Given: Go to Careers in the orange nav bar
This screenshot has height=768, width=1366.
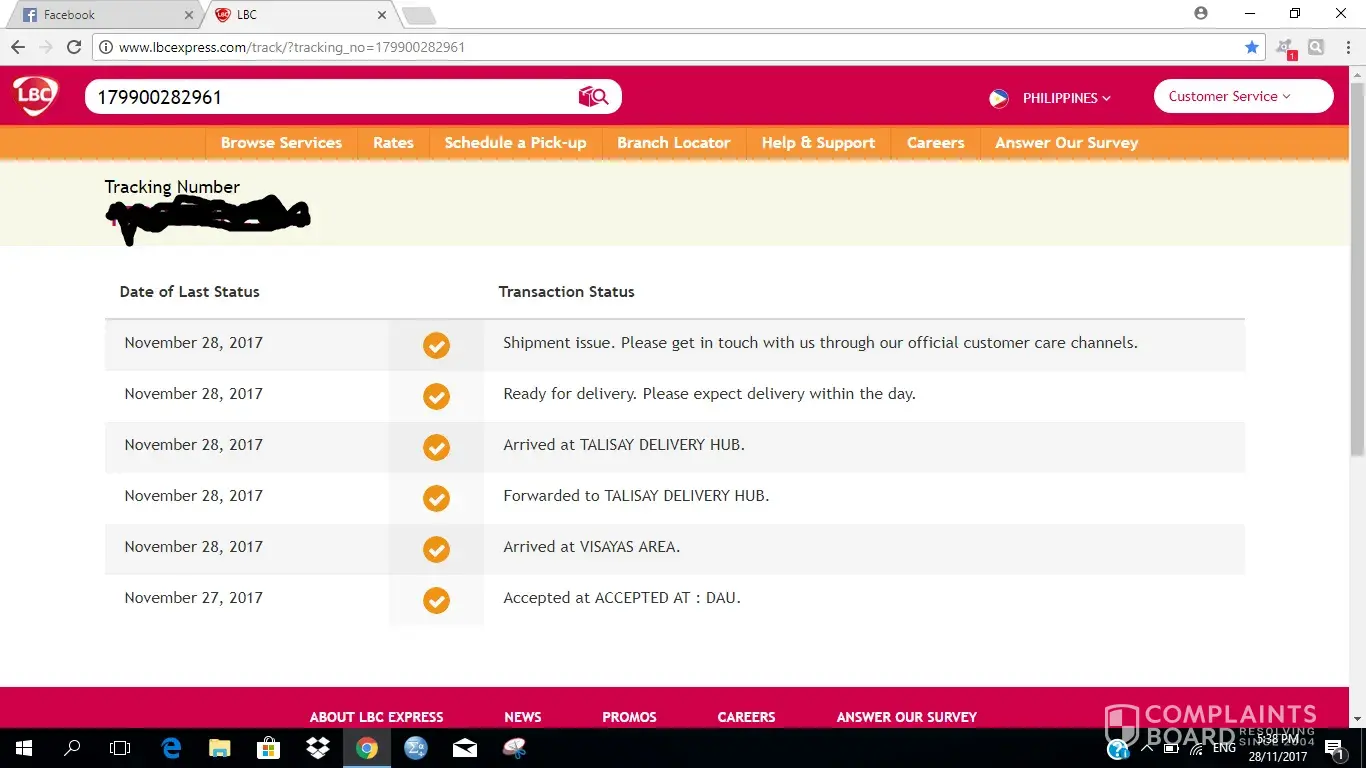Looking at the screenshot, I should 936,143.
